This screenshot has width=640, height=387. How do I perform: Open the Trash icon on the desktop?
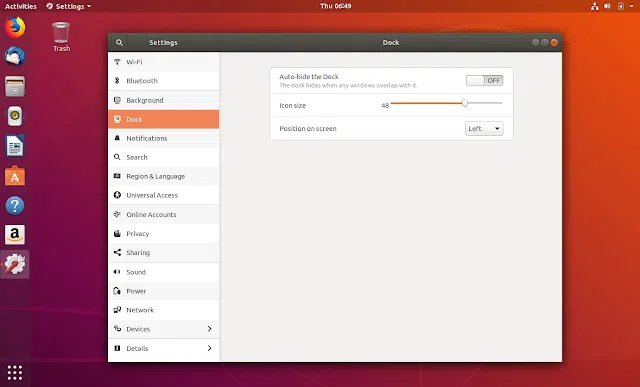click(x=61, y=37)
